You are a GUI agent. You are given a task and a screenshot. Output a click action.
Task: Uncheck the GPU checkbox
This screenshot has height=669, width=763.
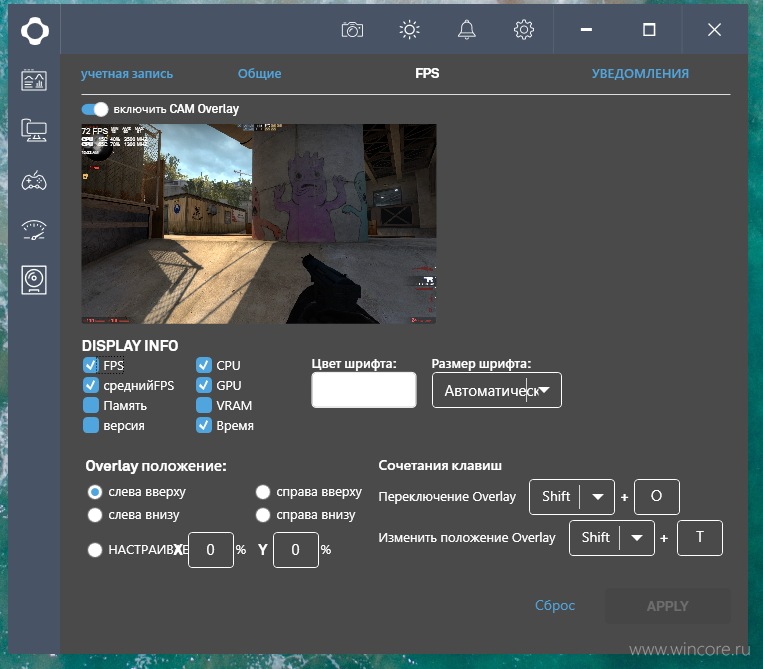204,385
